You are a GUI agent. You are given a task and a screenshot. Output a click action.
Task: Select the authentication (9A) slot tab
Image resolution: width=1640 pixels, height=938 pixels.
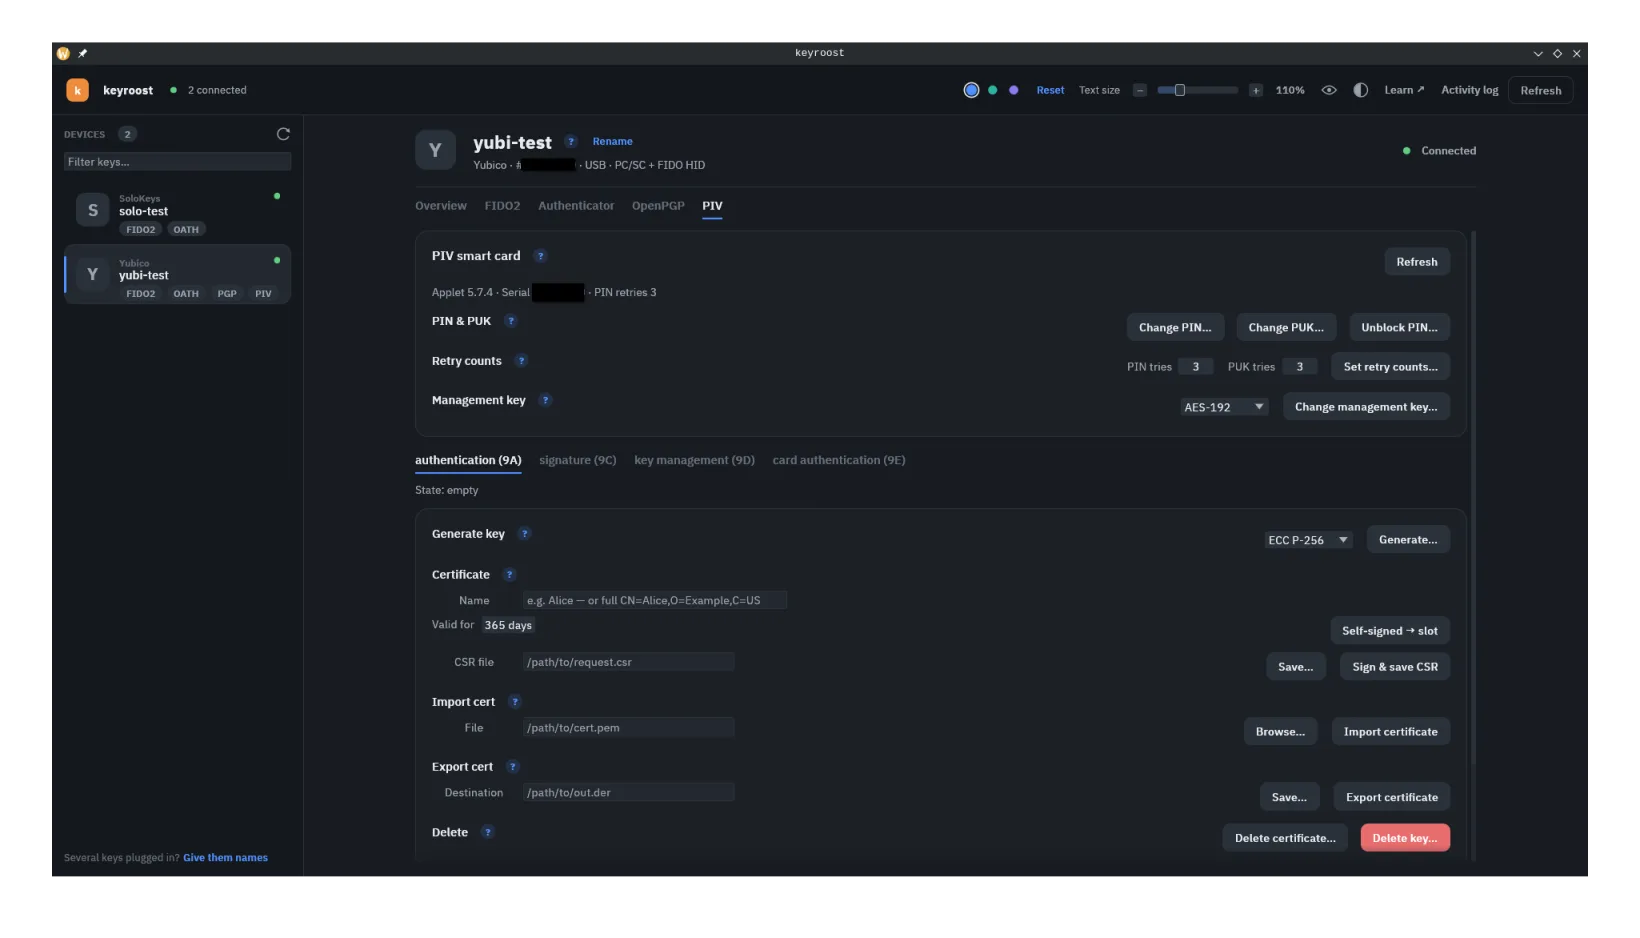click(x=468, y=461)
